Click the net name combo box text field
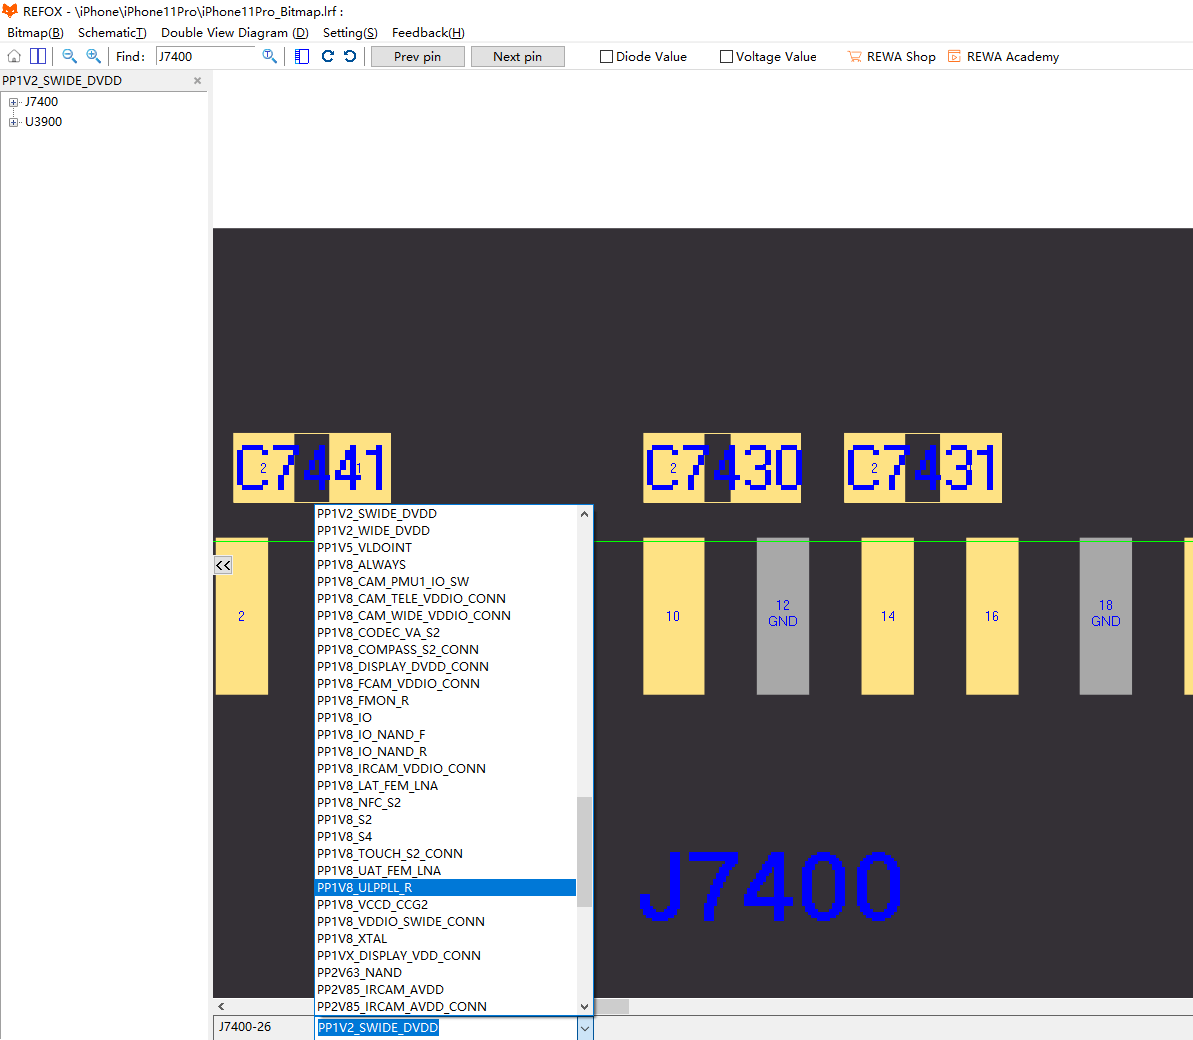 coord(446,1028)
